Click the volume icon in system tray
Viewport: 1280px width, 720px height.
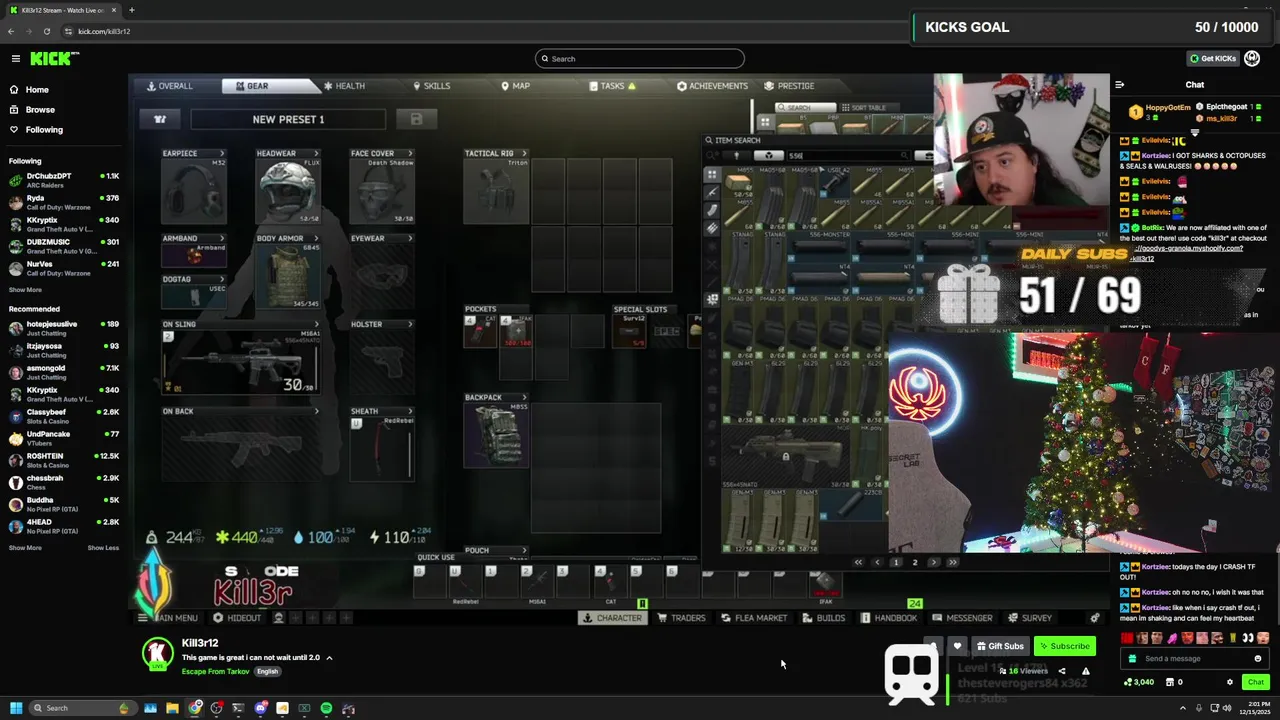1227,708
